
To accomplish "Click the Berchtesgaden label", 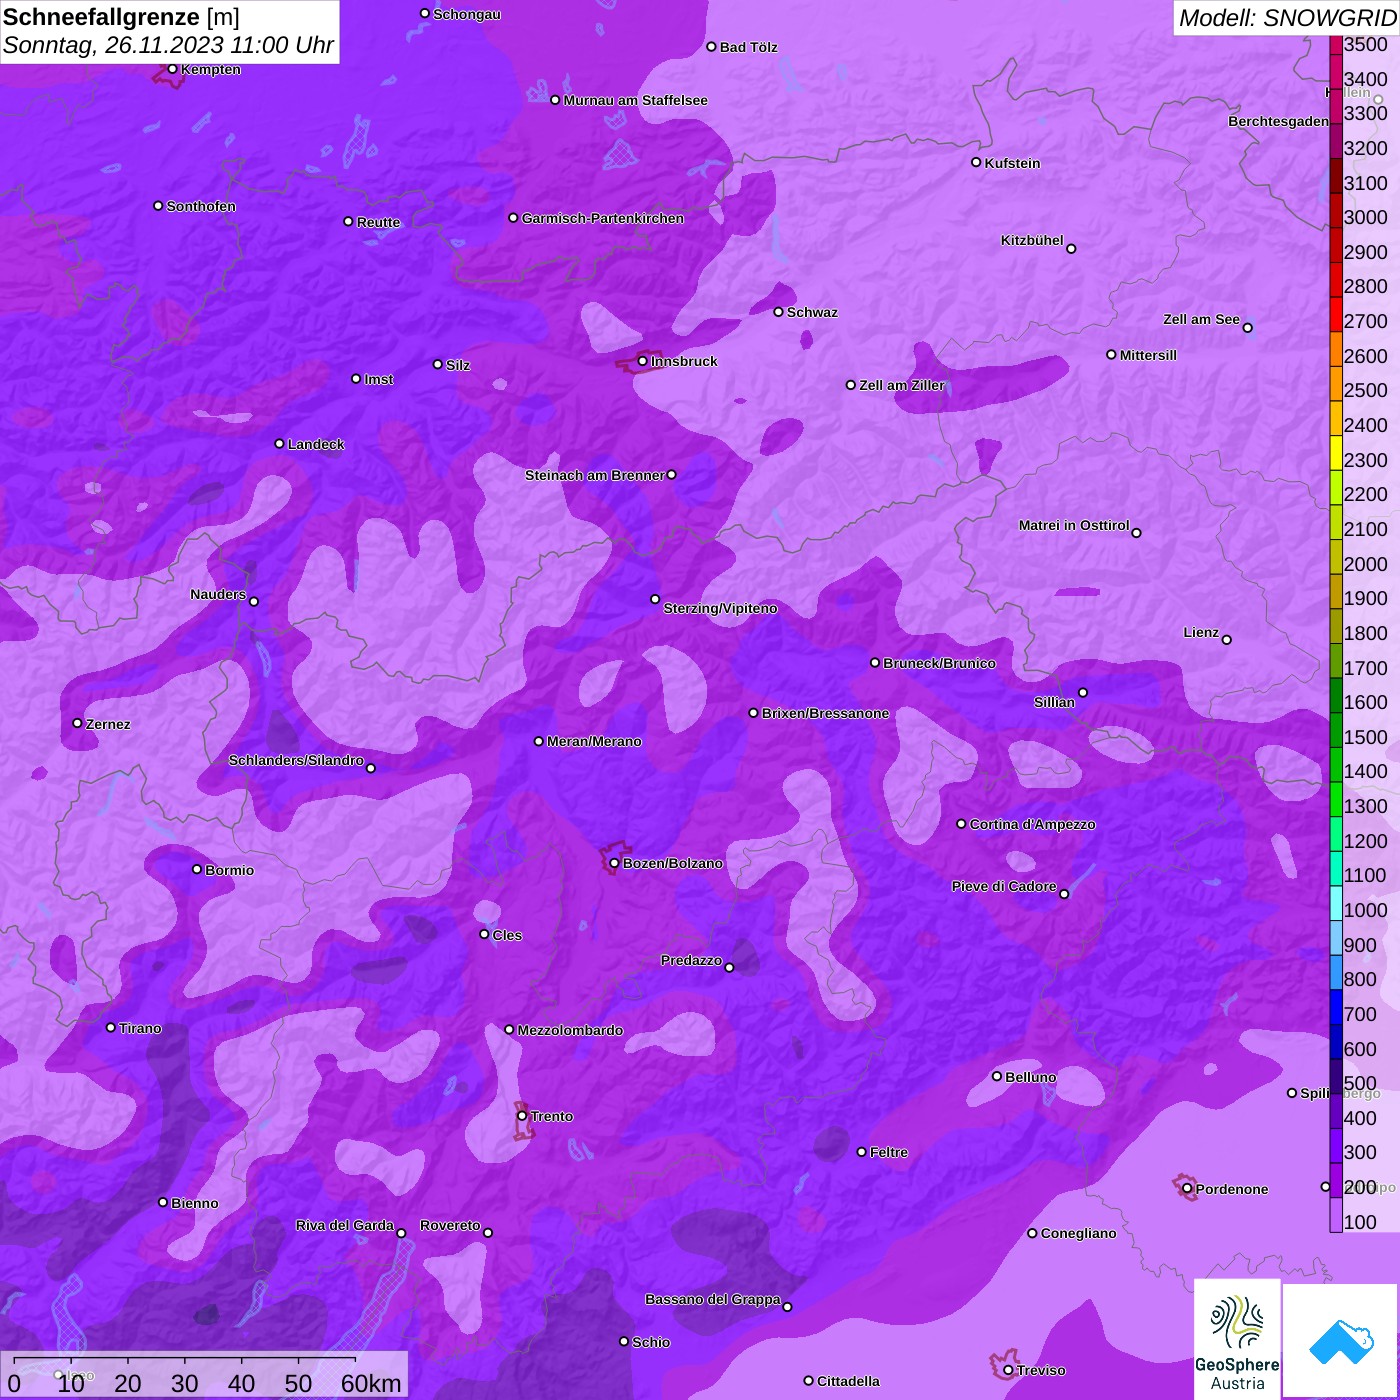I will [x=1278, y=121].
